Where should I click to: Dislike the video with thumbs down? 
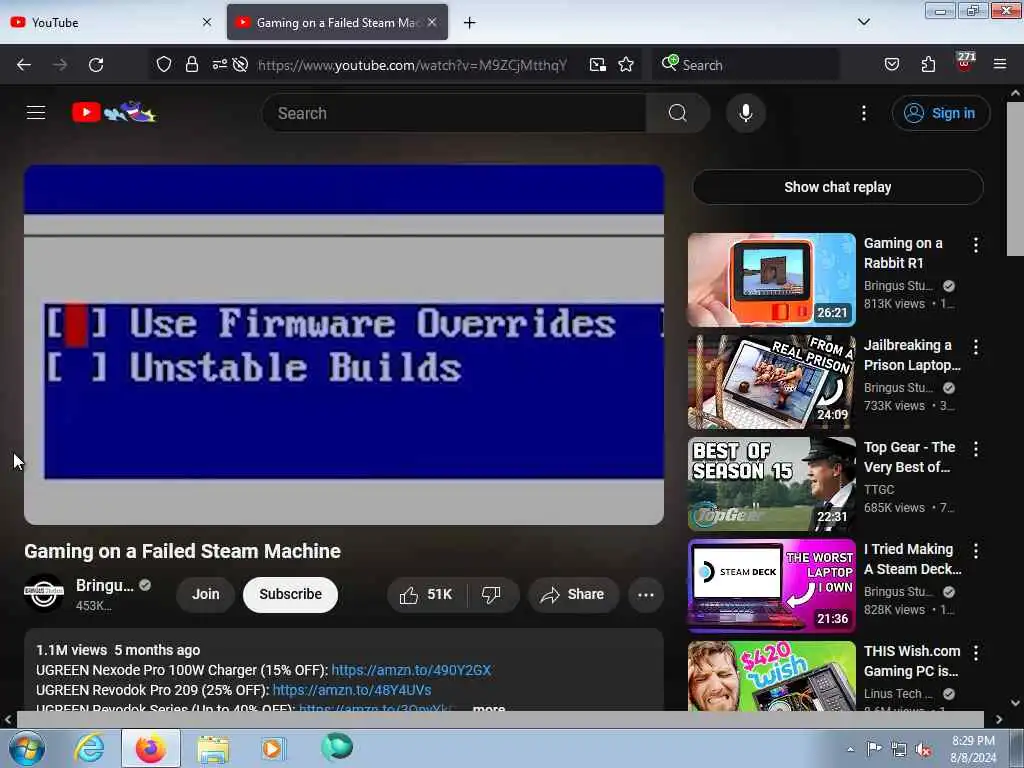click(x=491, y=594)
